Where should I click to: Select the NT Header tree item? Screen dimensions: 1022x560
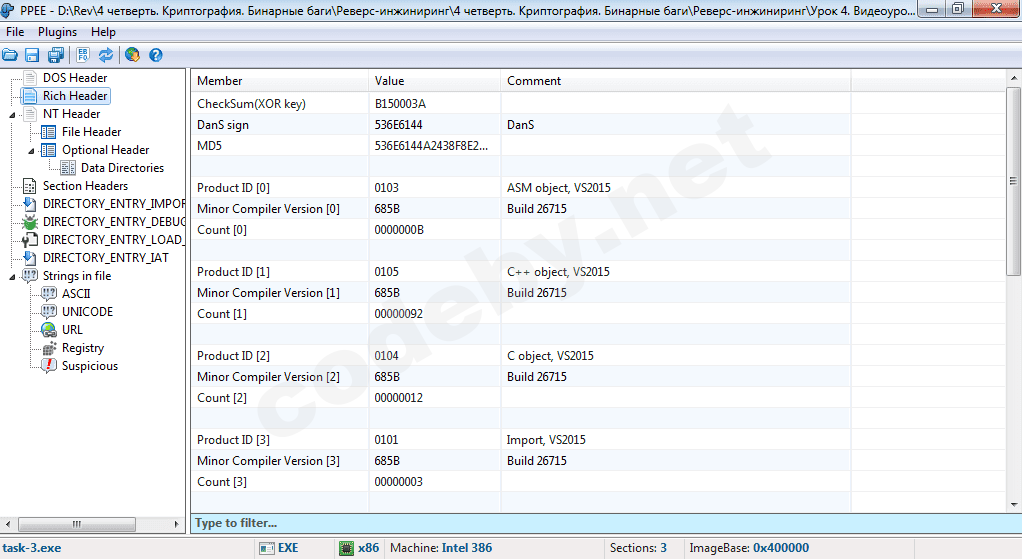pos(71,114)
